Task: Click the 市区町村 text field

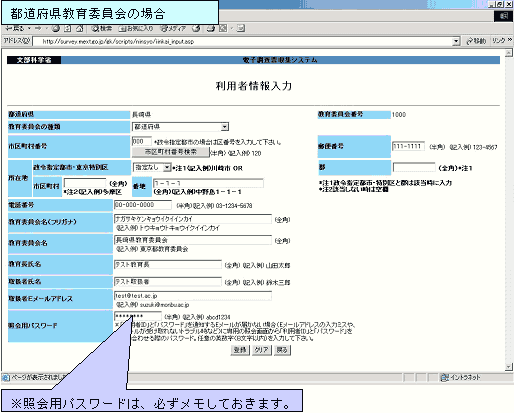Action: (x=85, y=183)
